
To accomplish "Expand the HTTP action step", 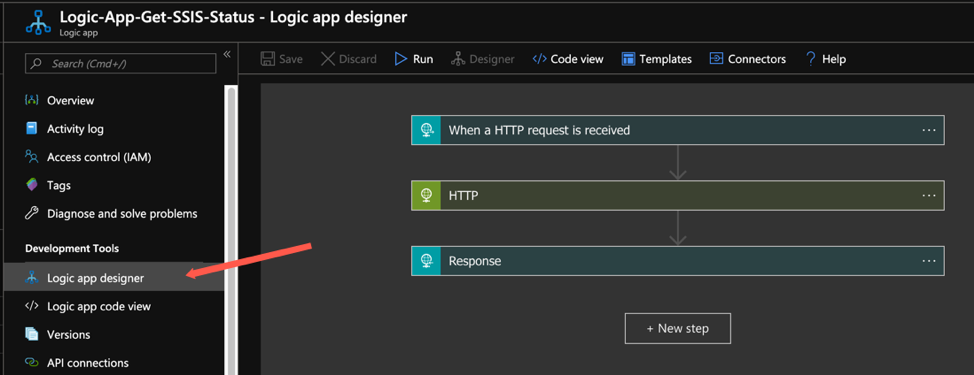I will point(678,196).
